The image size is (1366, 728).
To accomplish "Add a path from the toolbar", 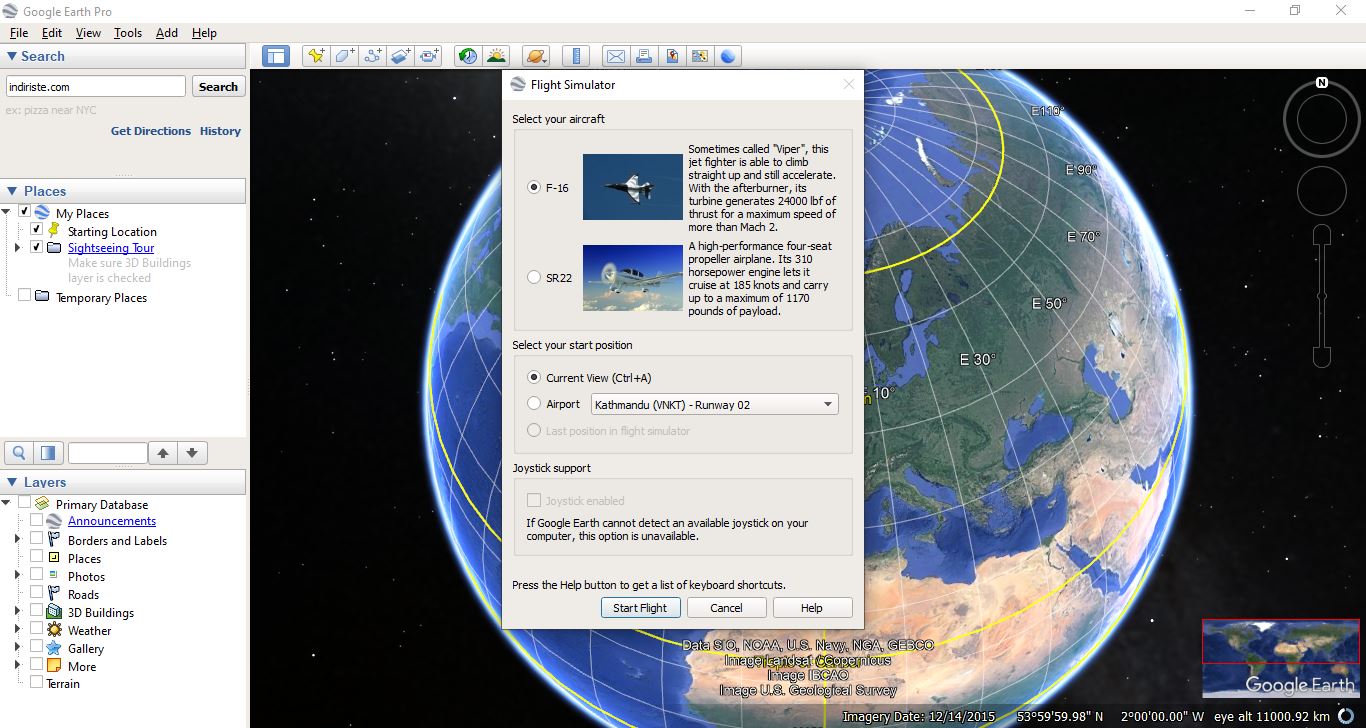I will tap(373, 56).
